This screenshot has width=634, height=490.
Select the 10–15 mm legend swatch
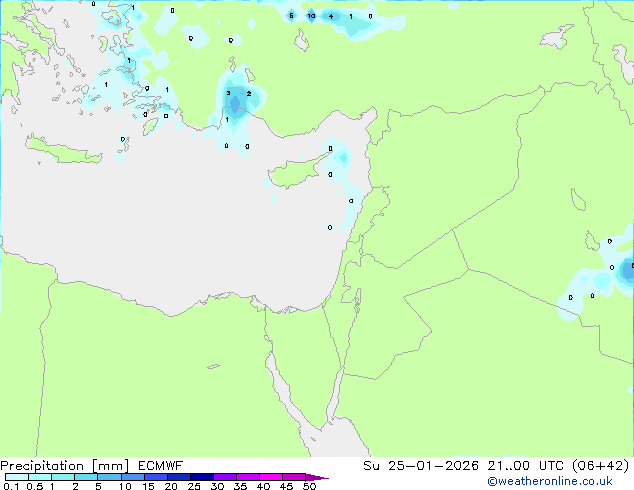(x=132, y=477)
